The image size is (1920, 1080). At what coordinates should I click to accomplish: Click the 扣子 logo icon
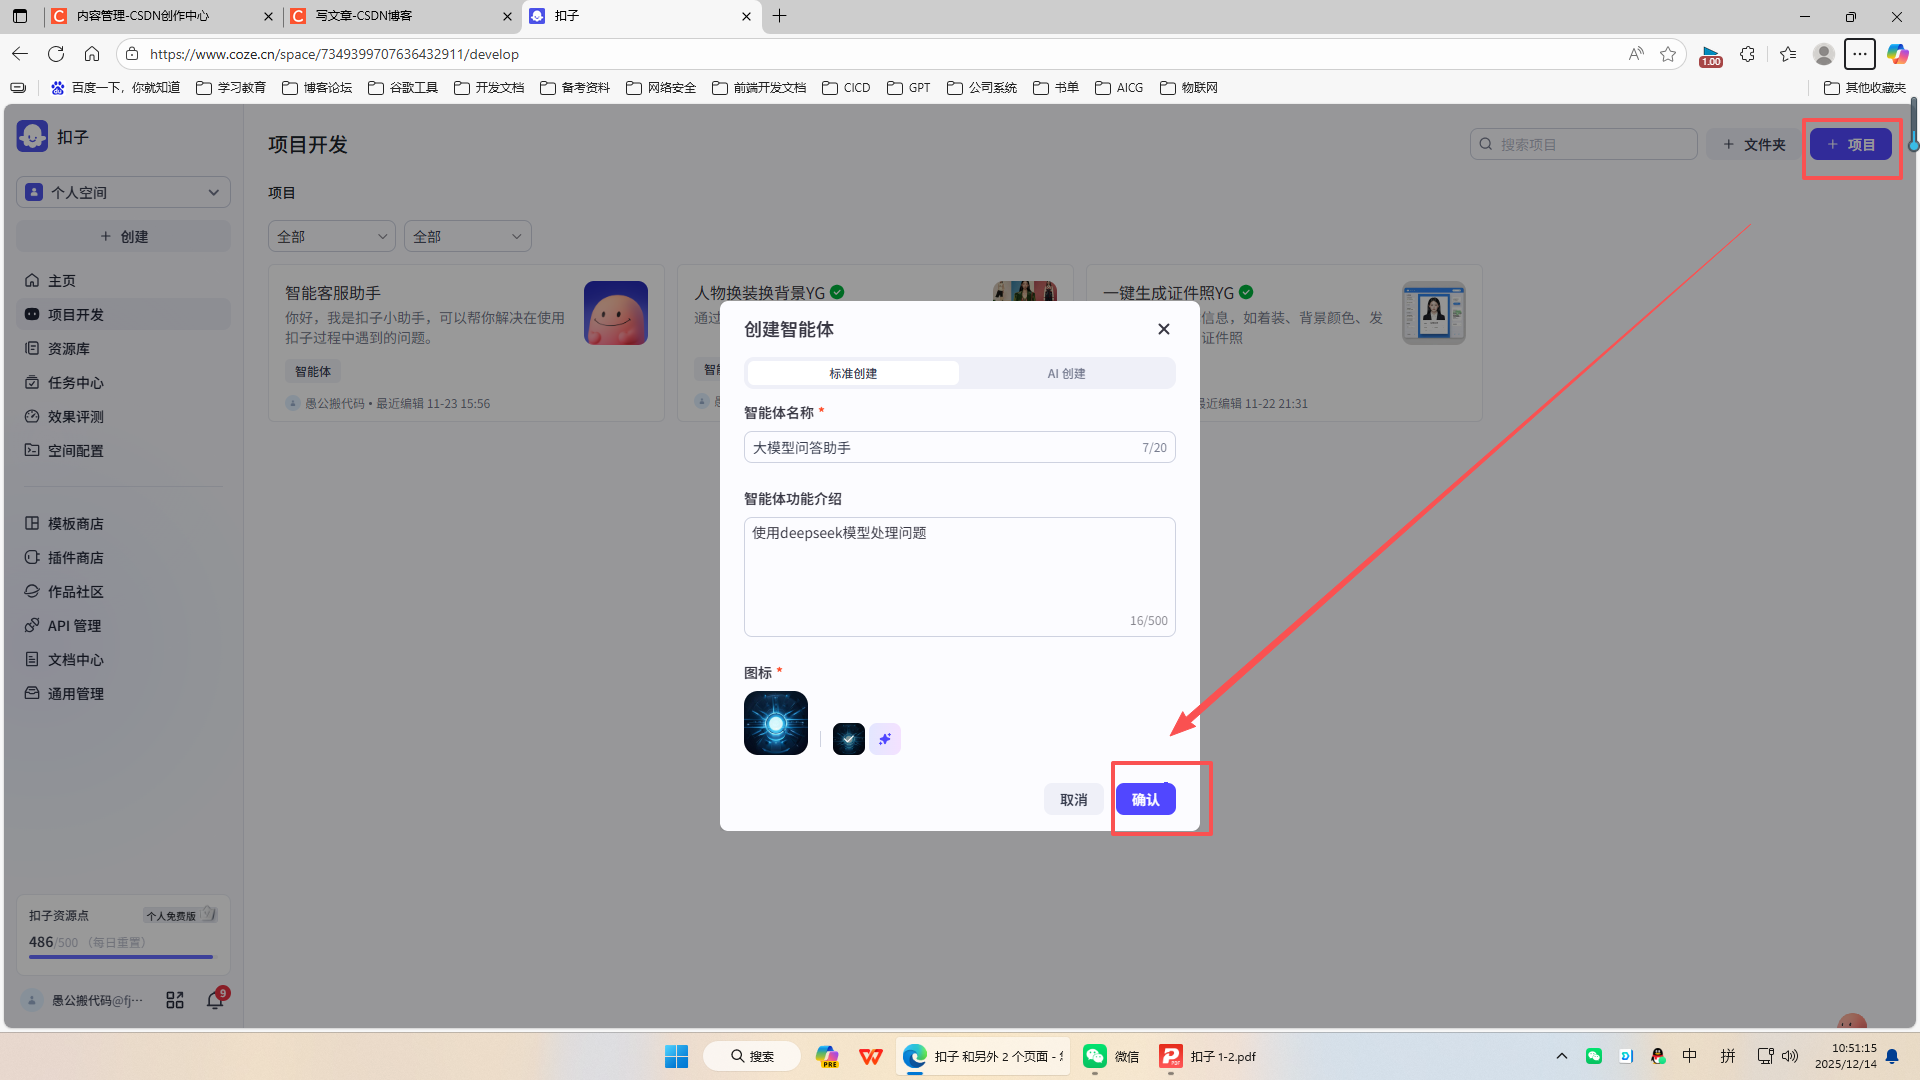click(x=32, y=136)
